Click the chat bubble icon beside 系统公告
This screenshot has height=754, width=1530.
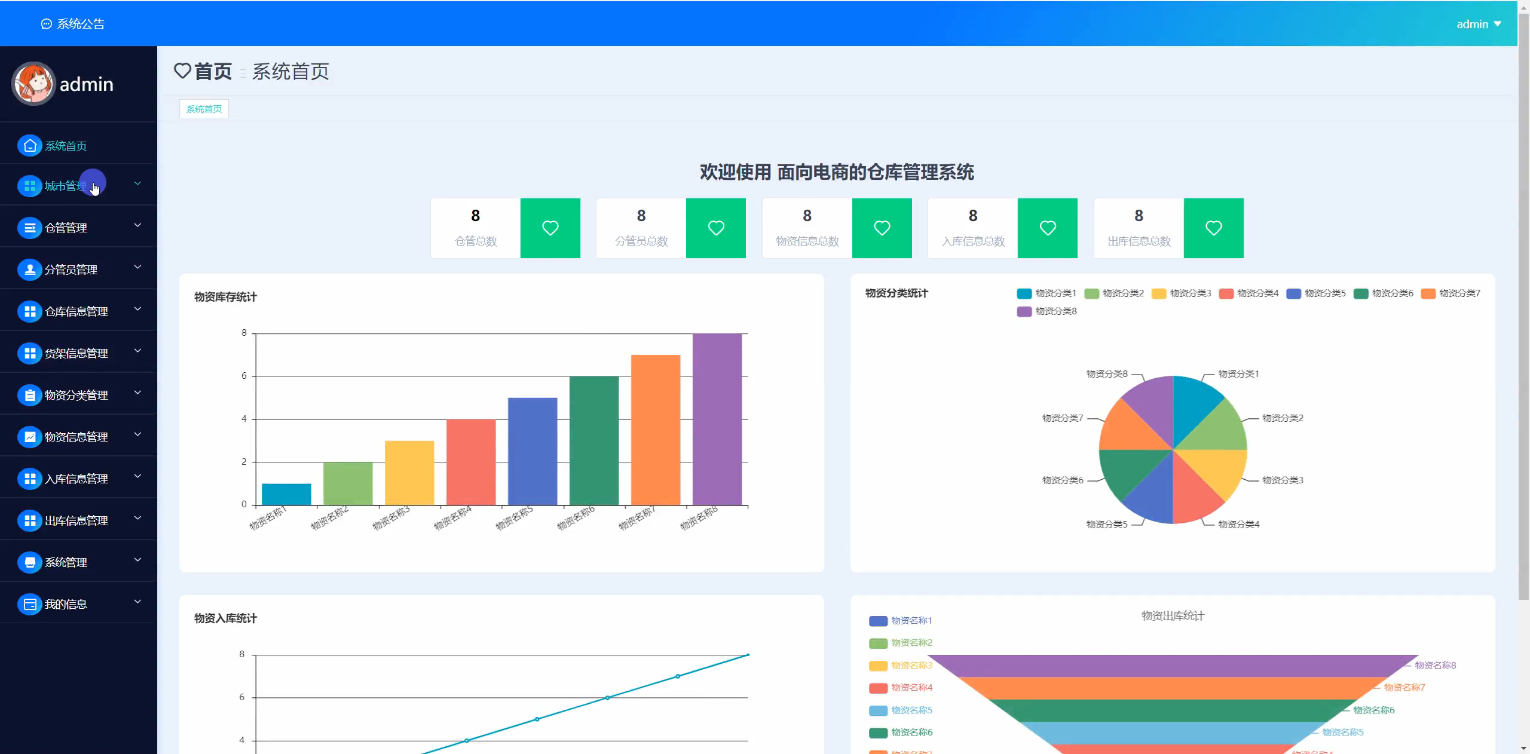point(46,24)
